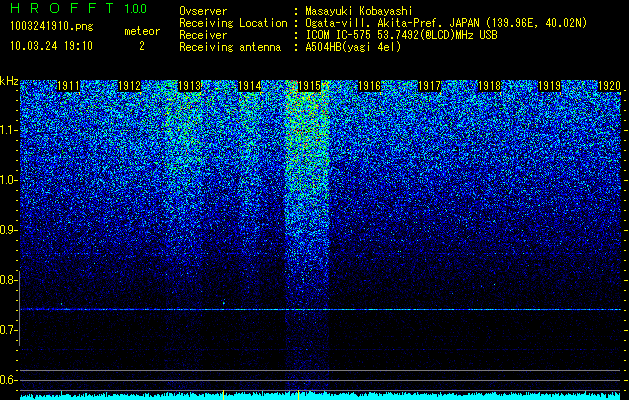Click the HROFFT 1.0.0 title text
This screenshot has width=629, height=400.
point(78,8)
